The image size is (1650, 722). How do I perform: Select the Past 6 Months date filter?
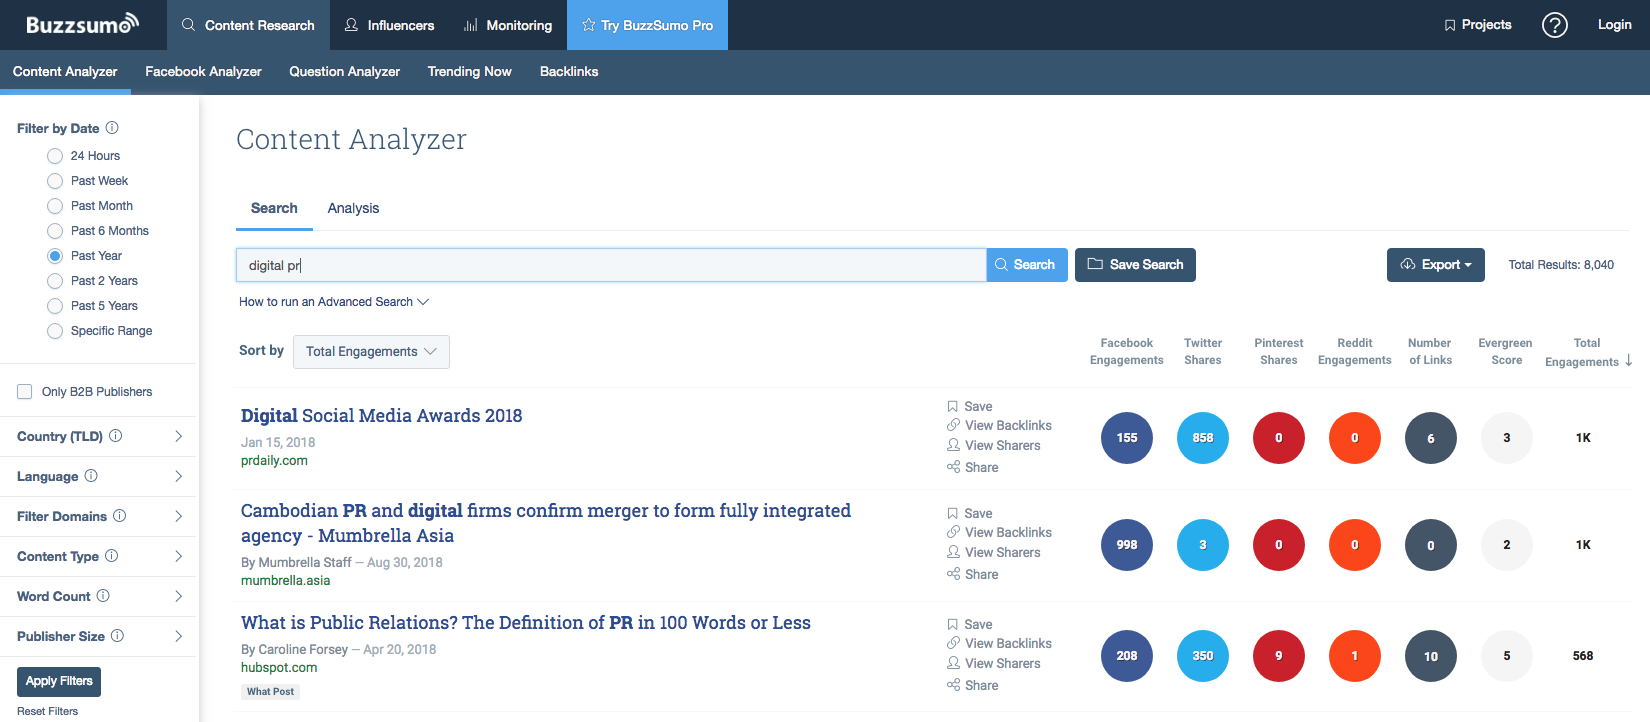point(55,231)
